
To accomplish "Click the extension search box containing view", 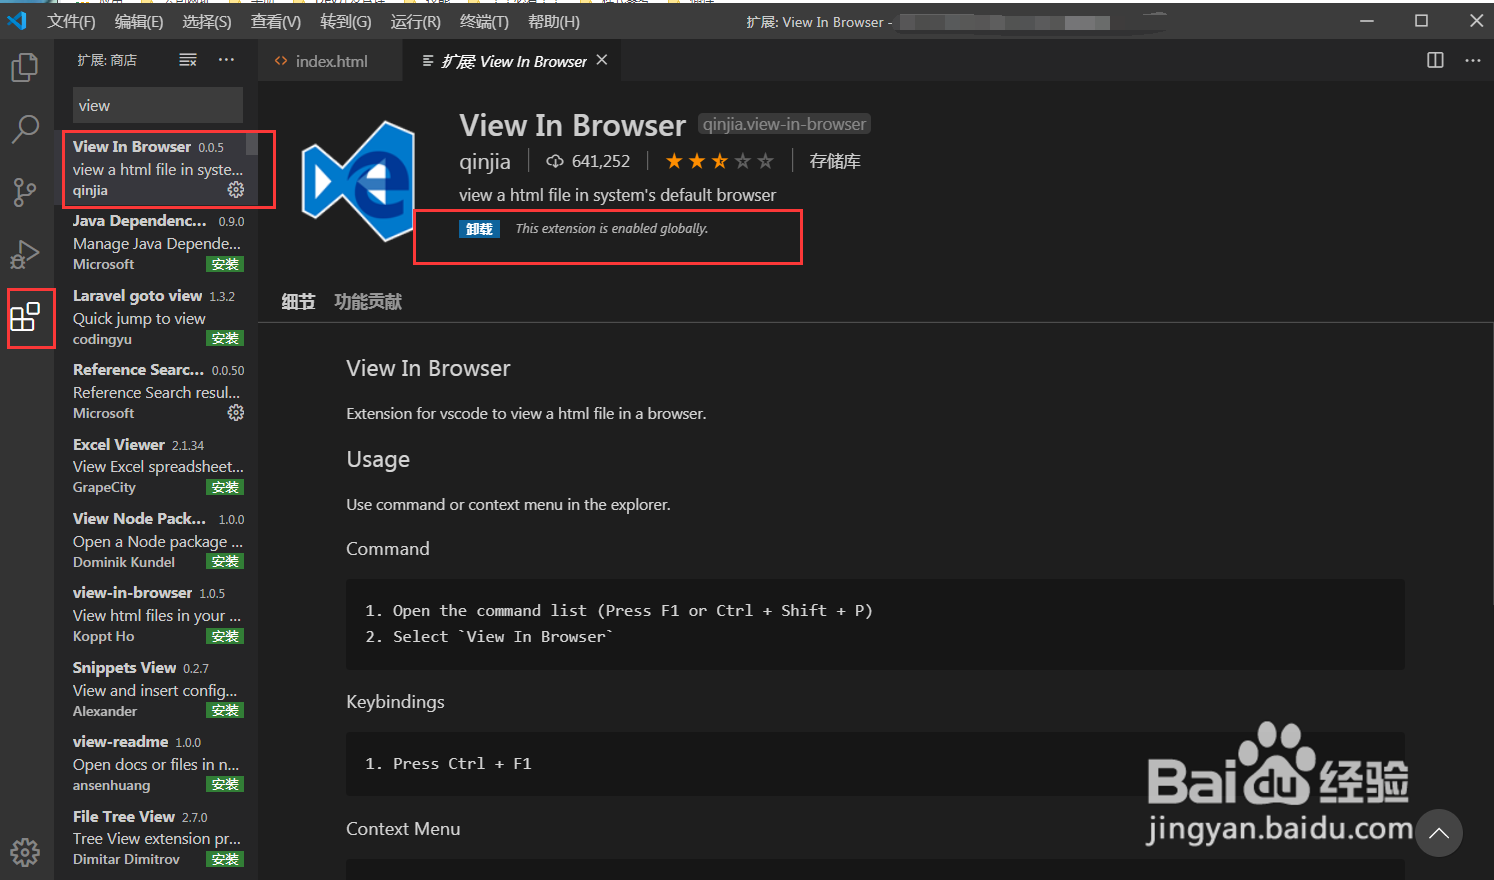I will point(158,105).
